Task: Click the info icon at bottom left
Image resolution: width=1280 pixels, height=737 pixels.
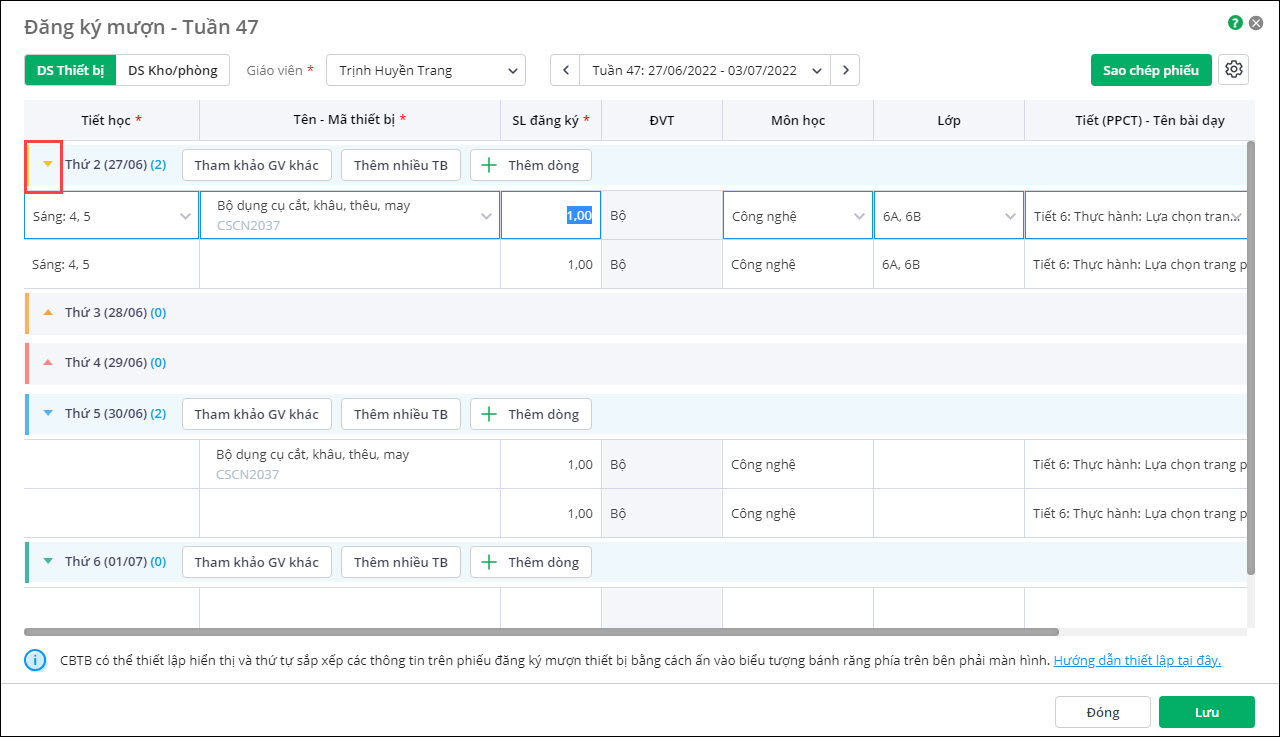Action: click(x=35, y=661)
